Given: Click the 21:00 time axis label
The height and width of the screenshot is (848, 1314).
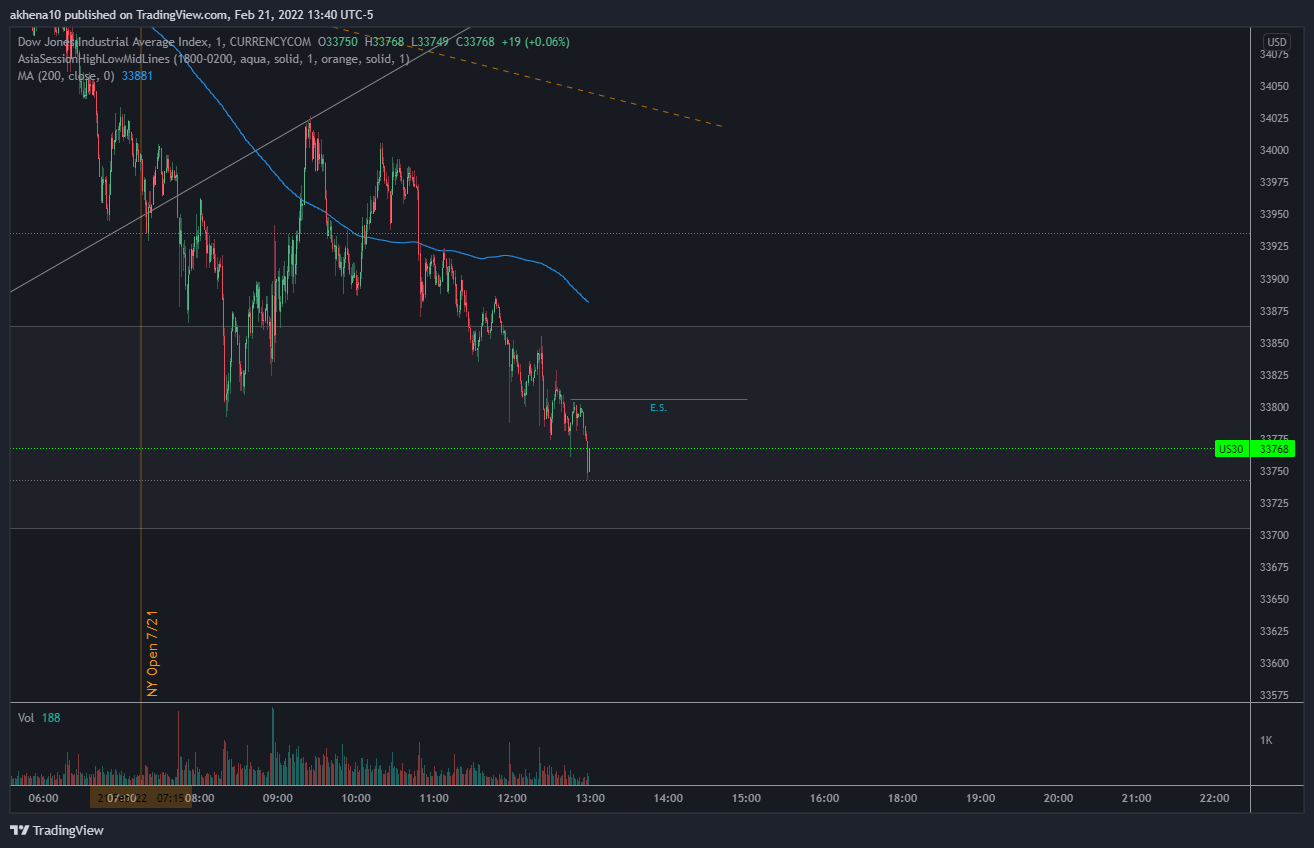Looking at the screenshot, I should [x=1136, y=798].
